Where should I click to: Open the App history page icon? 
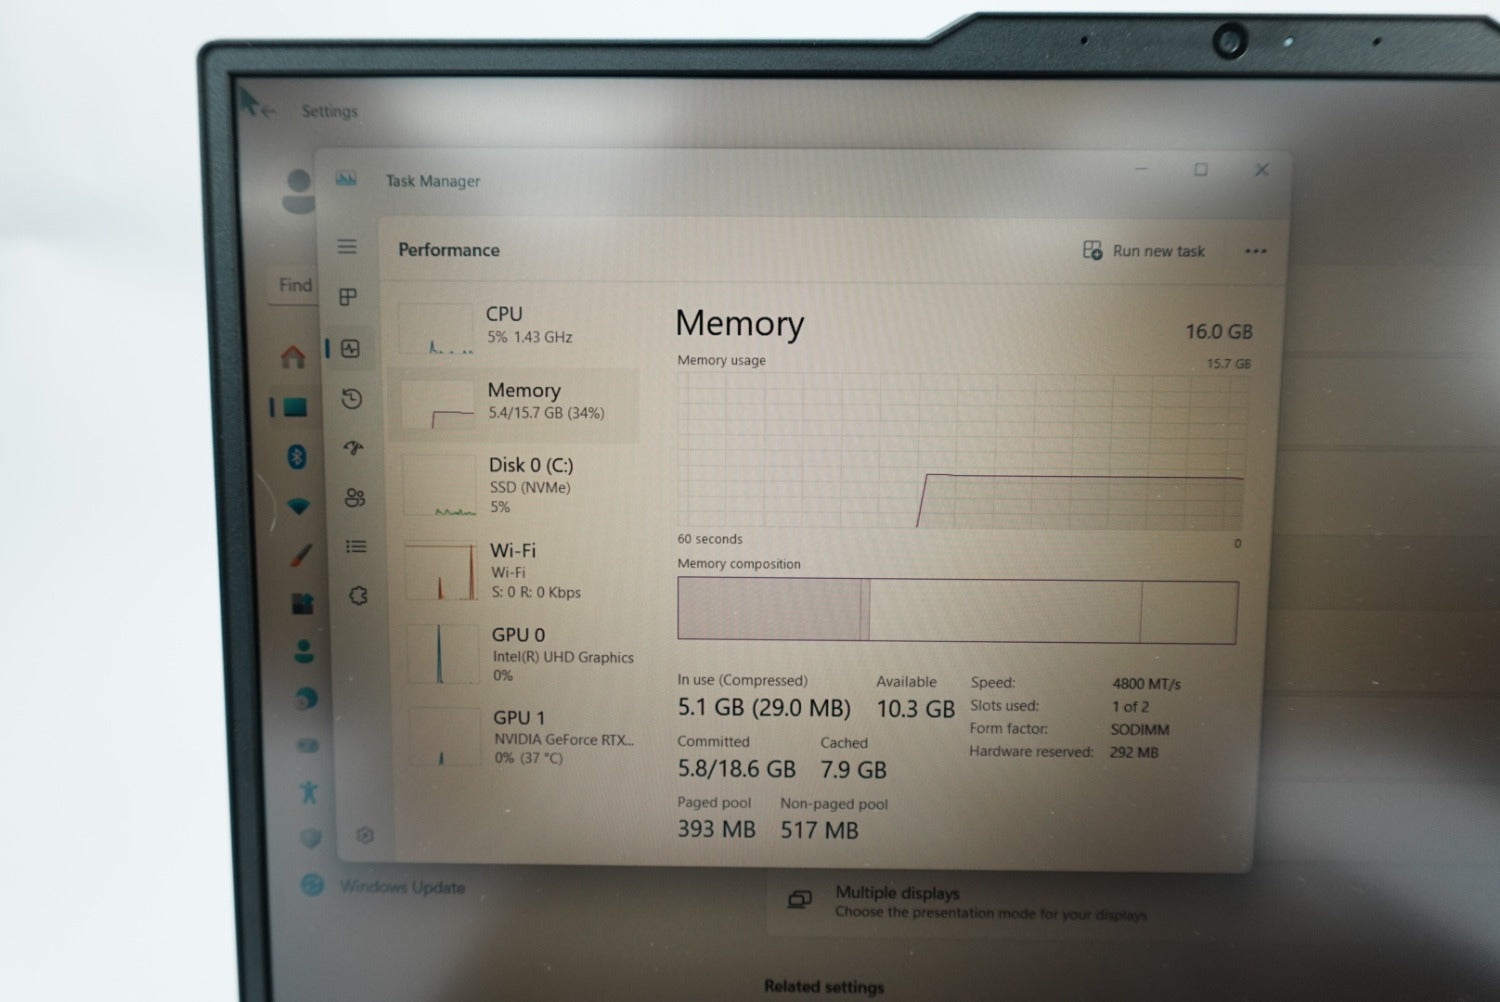[351, 399]
